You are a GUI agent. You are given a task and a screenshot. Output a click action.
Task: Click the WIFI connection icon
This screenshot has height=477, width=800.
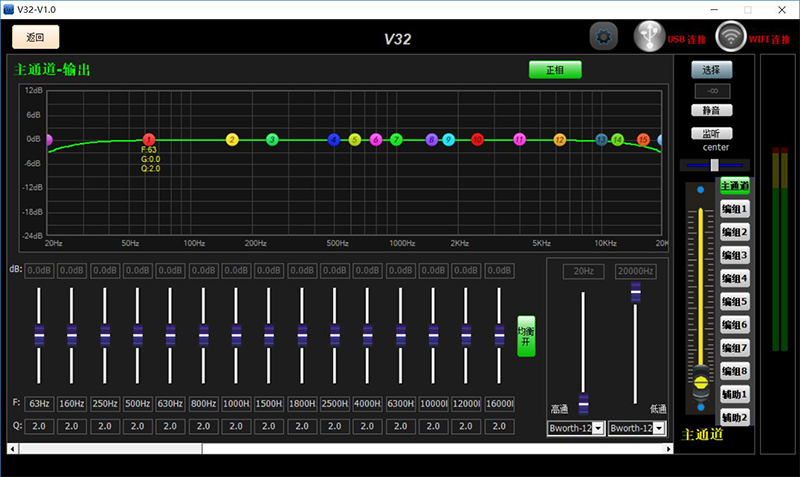click(x=731, y=37)
